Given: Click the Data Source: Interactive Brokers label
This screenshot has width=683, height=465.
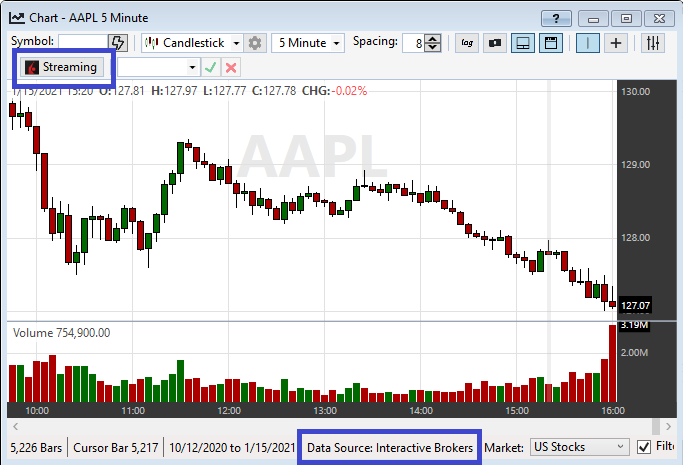Looking at the screenshot, I should (x=390, y=448).
